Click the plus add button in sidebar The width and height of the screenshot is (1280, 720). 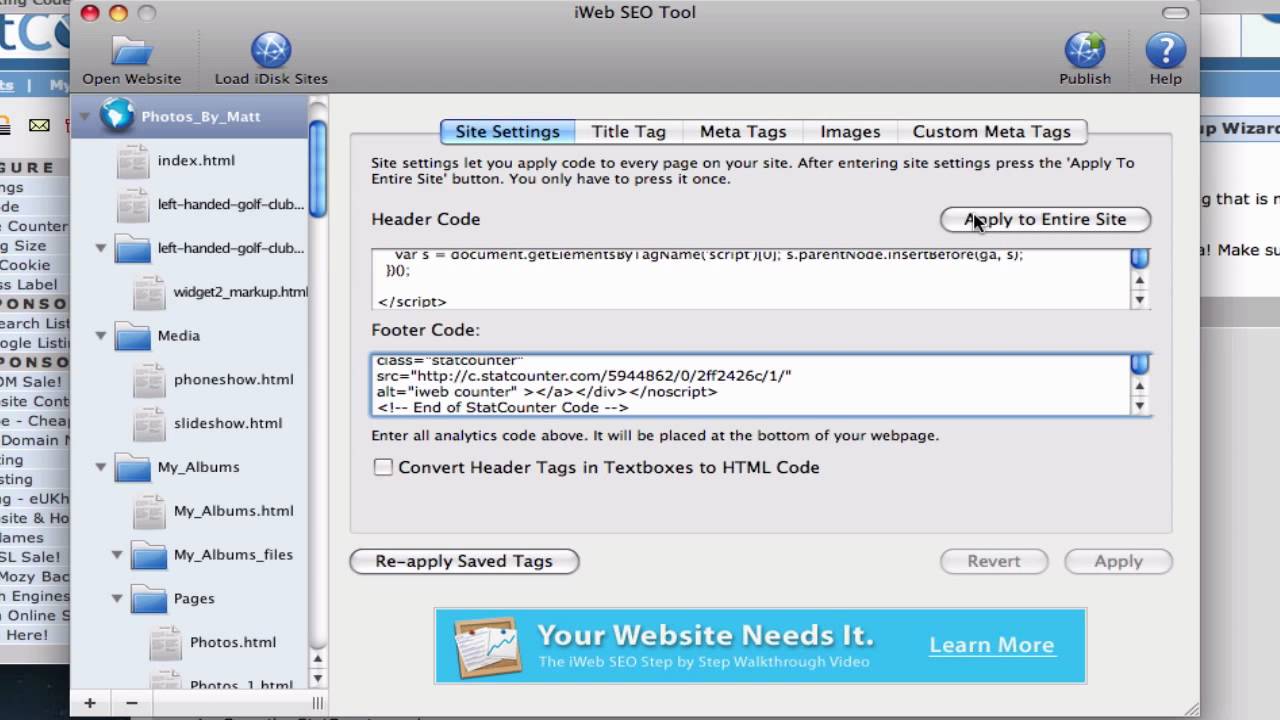90,703
